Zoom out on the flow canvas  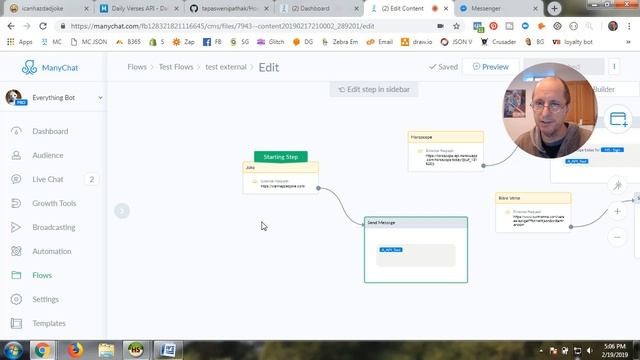pyautogui.click(x=618, y=237)
